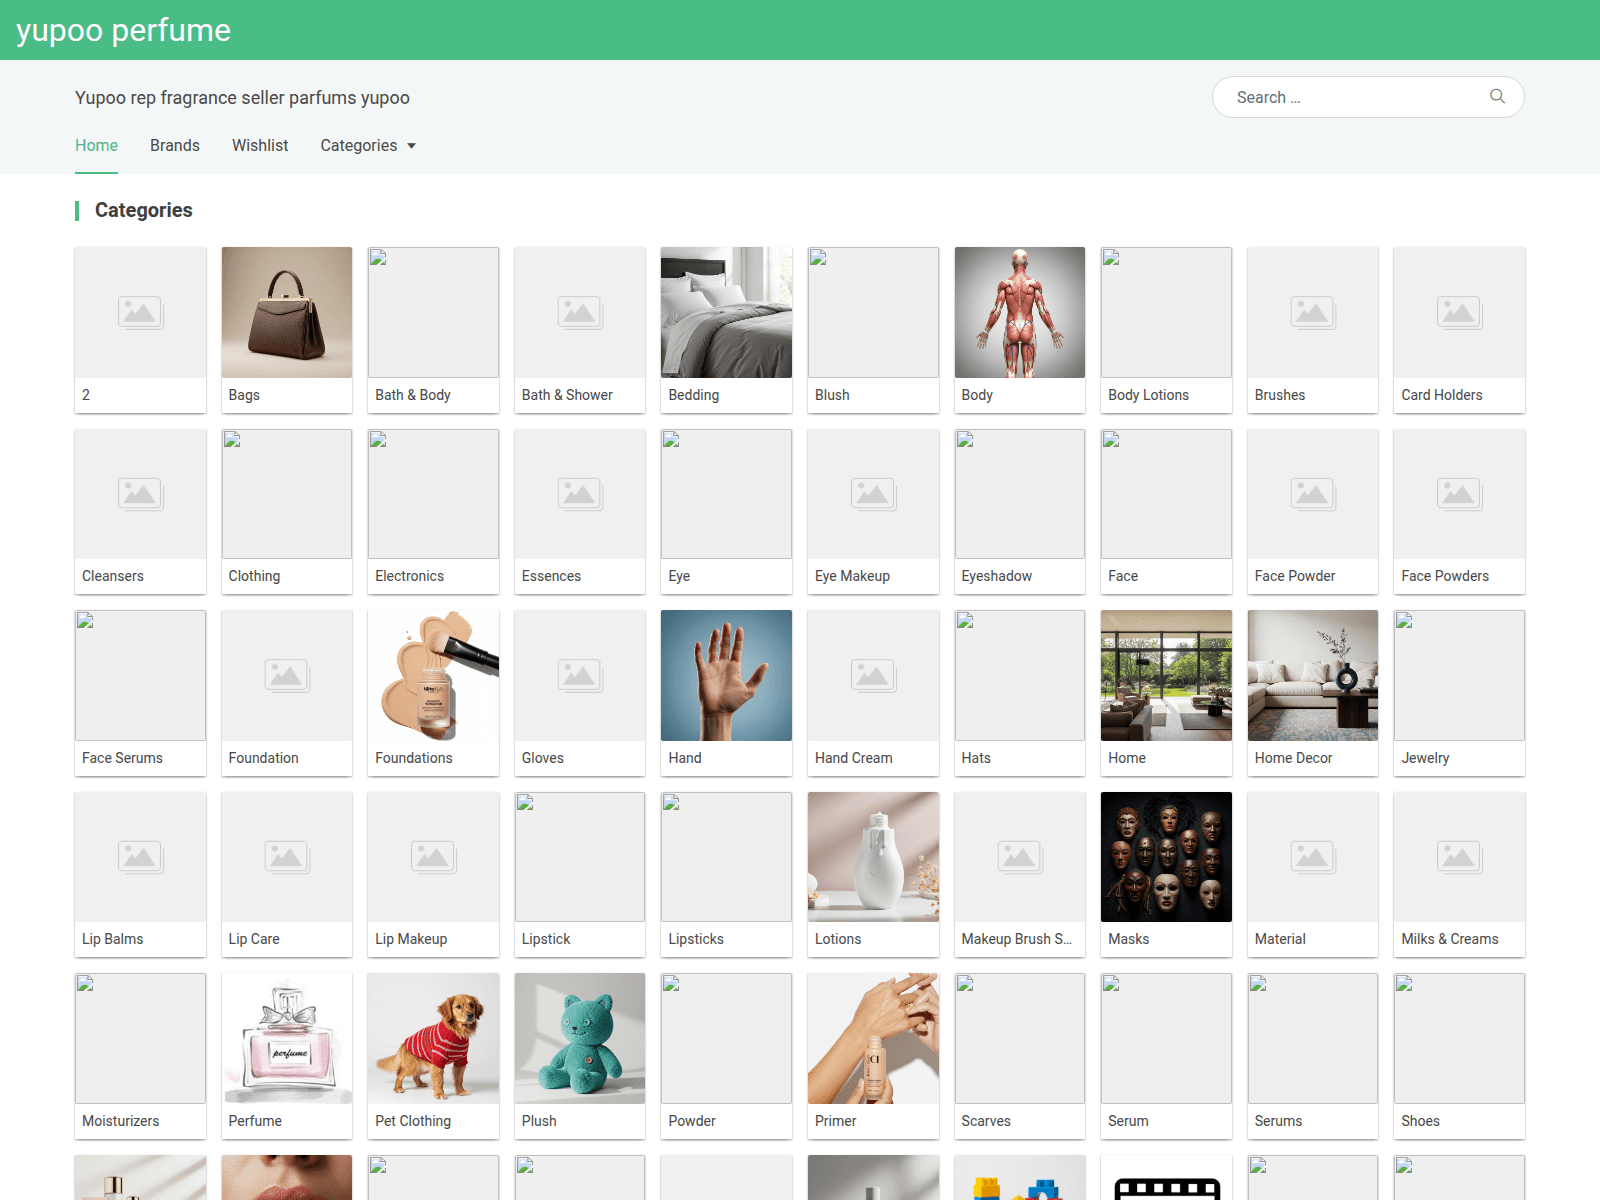Viewport: 1600px width, 1200px height.
Task: Open the Face Serums category link
Action: (x=122, y=758)
